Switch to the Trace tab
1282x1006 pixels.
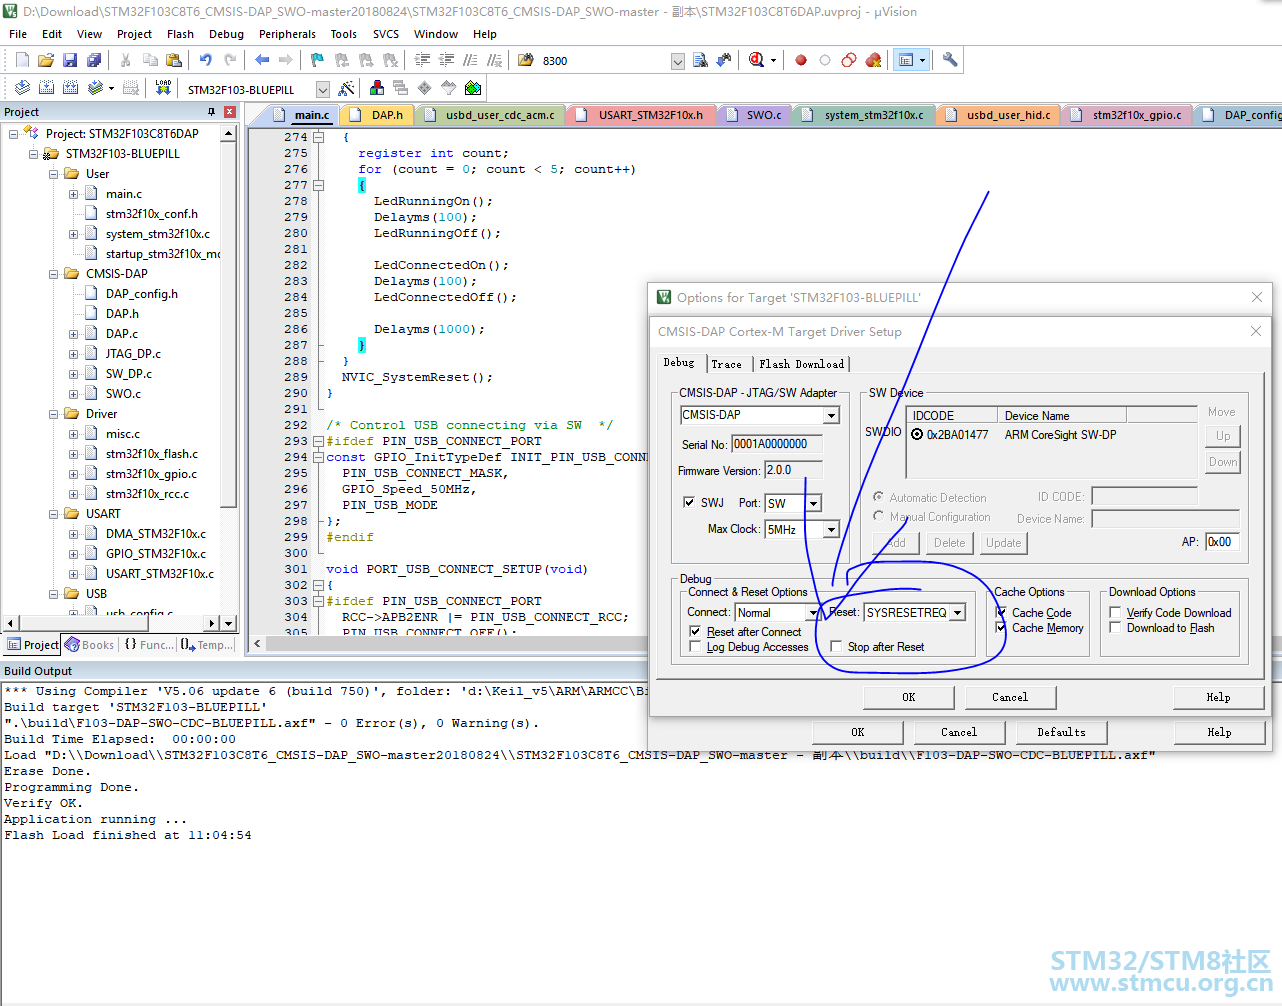pyautogui.click(x=727, y=364)
